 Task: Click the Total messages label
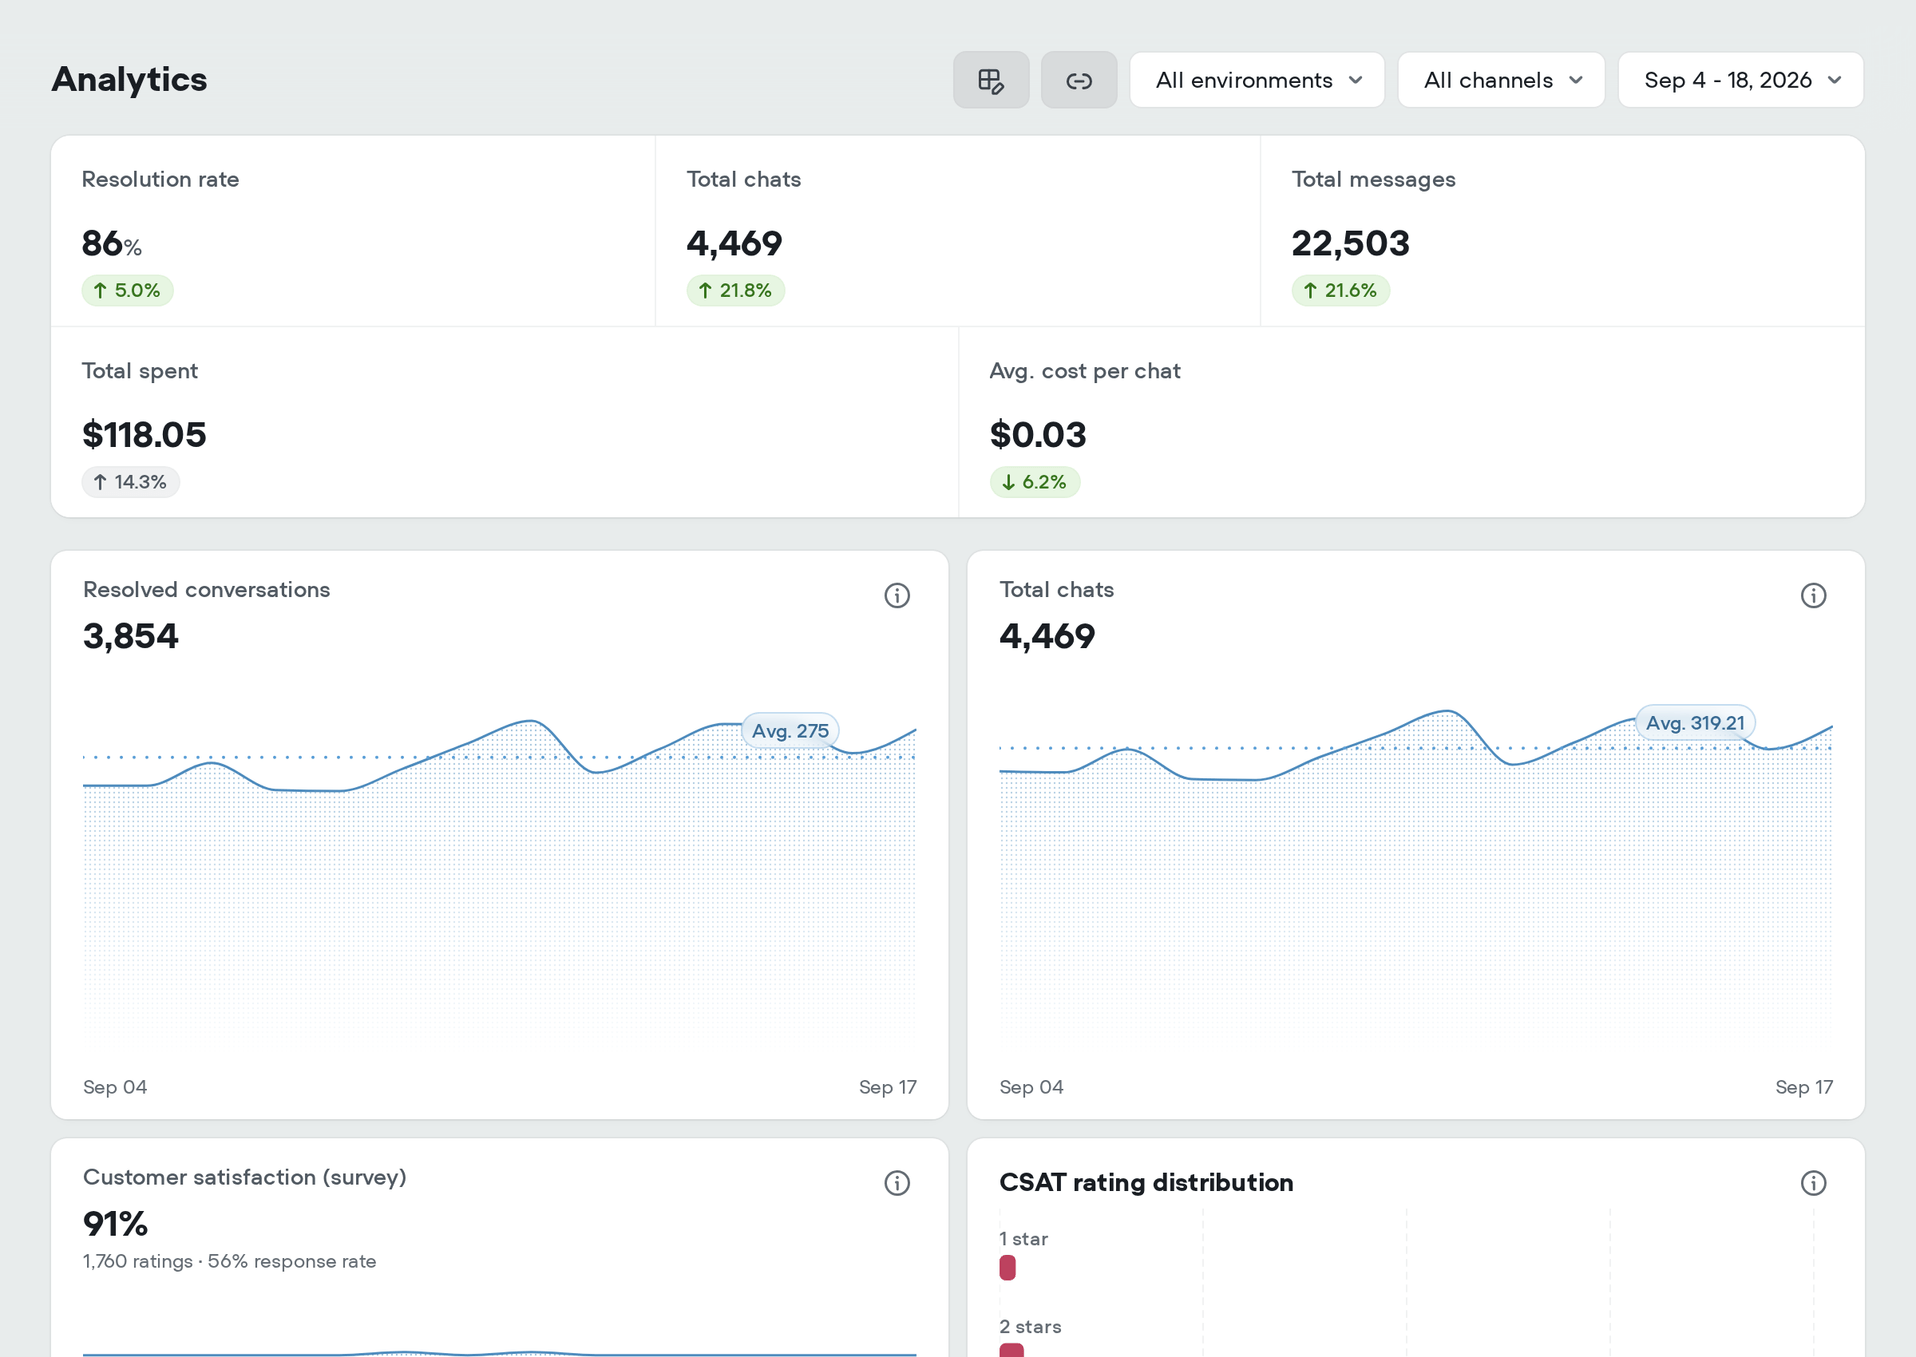(x=1374, y=179)
